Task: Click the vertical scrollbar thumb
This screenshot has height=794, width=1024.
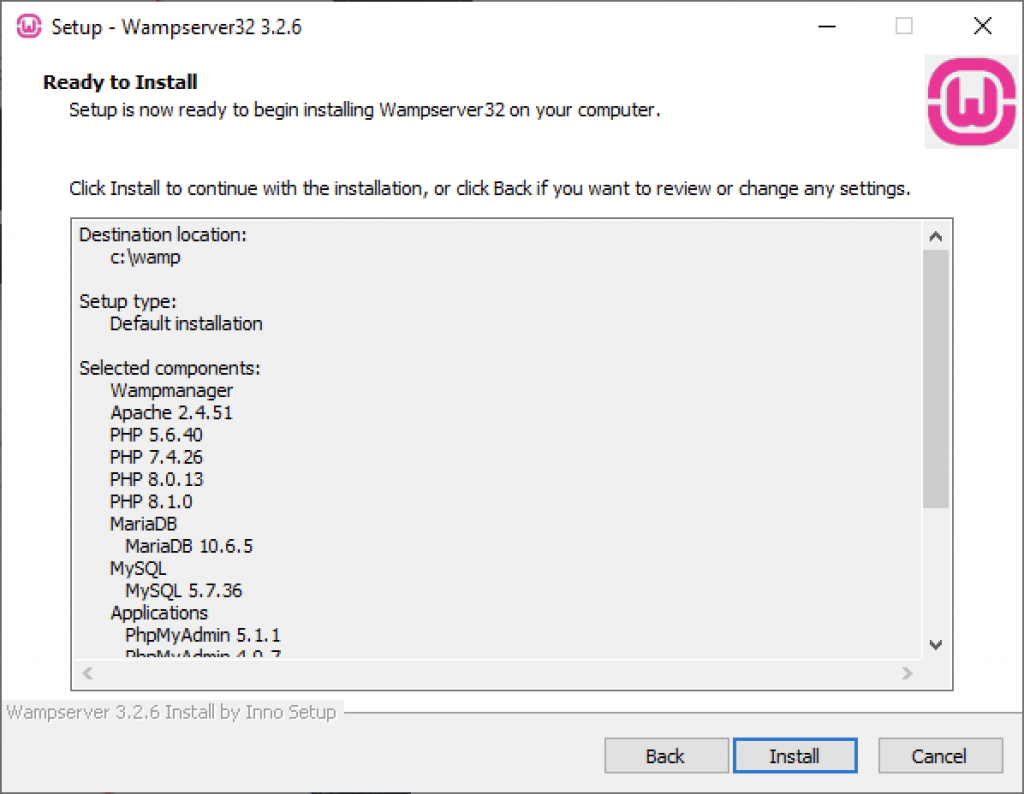Action: pyautogui.click(x=935, y=379)
